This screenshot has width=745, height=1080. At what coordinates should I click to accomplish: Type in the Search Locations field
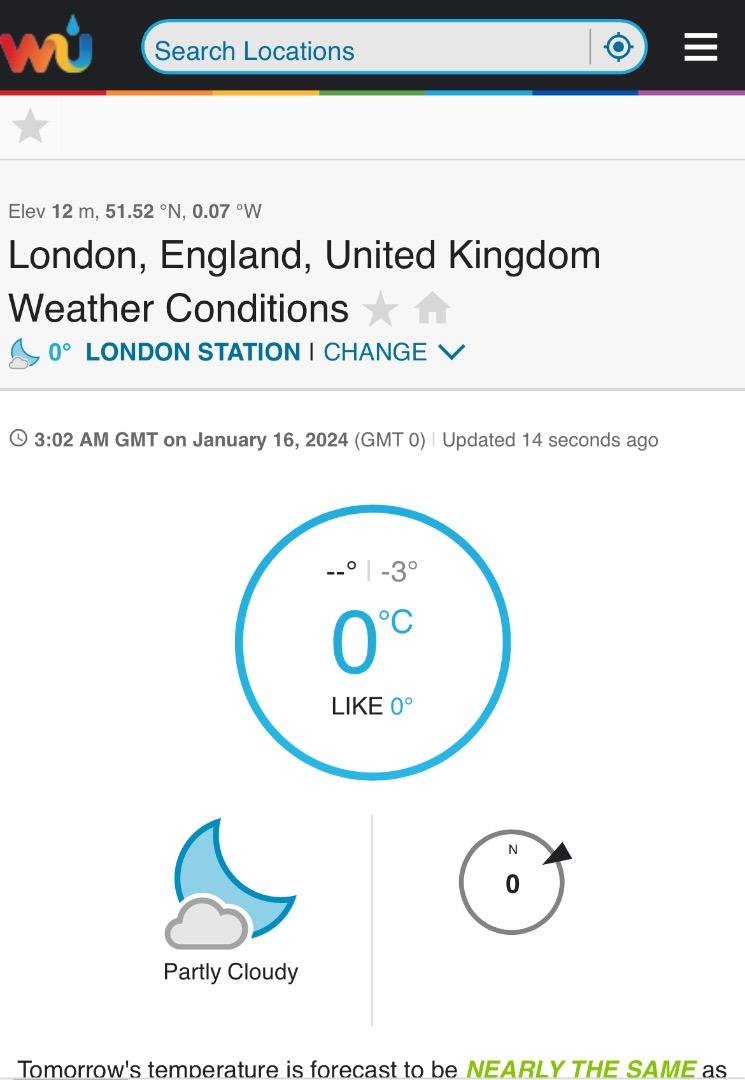click(x=365, y=50)
